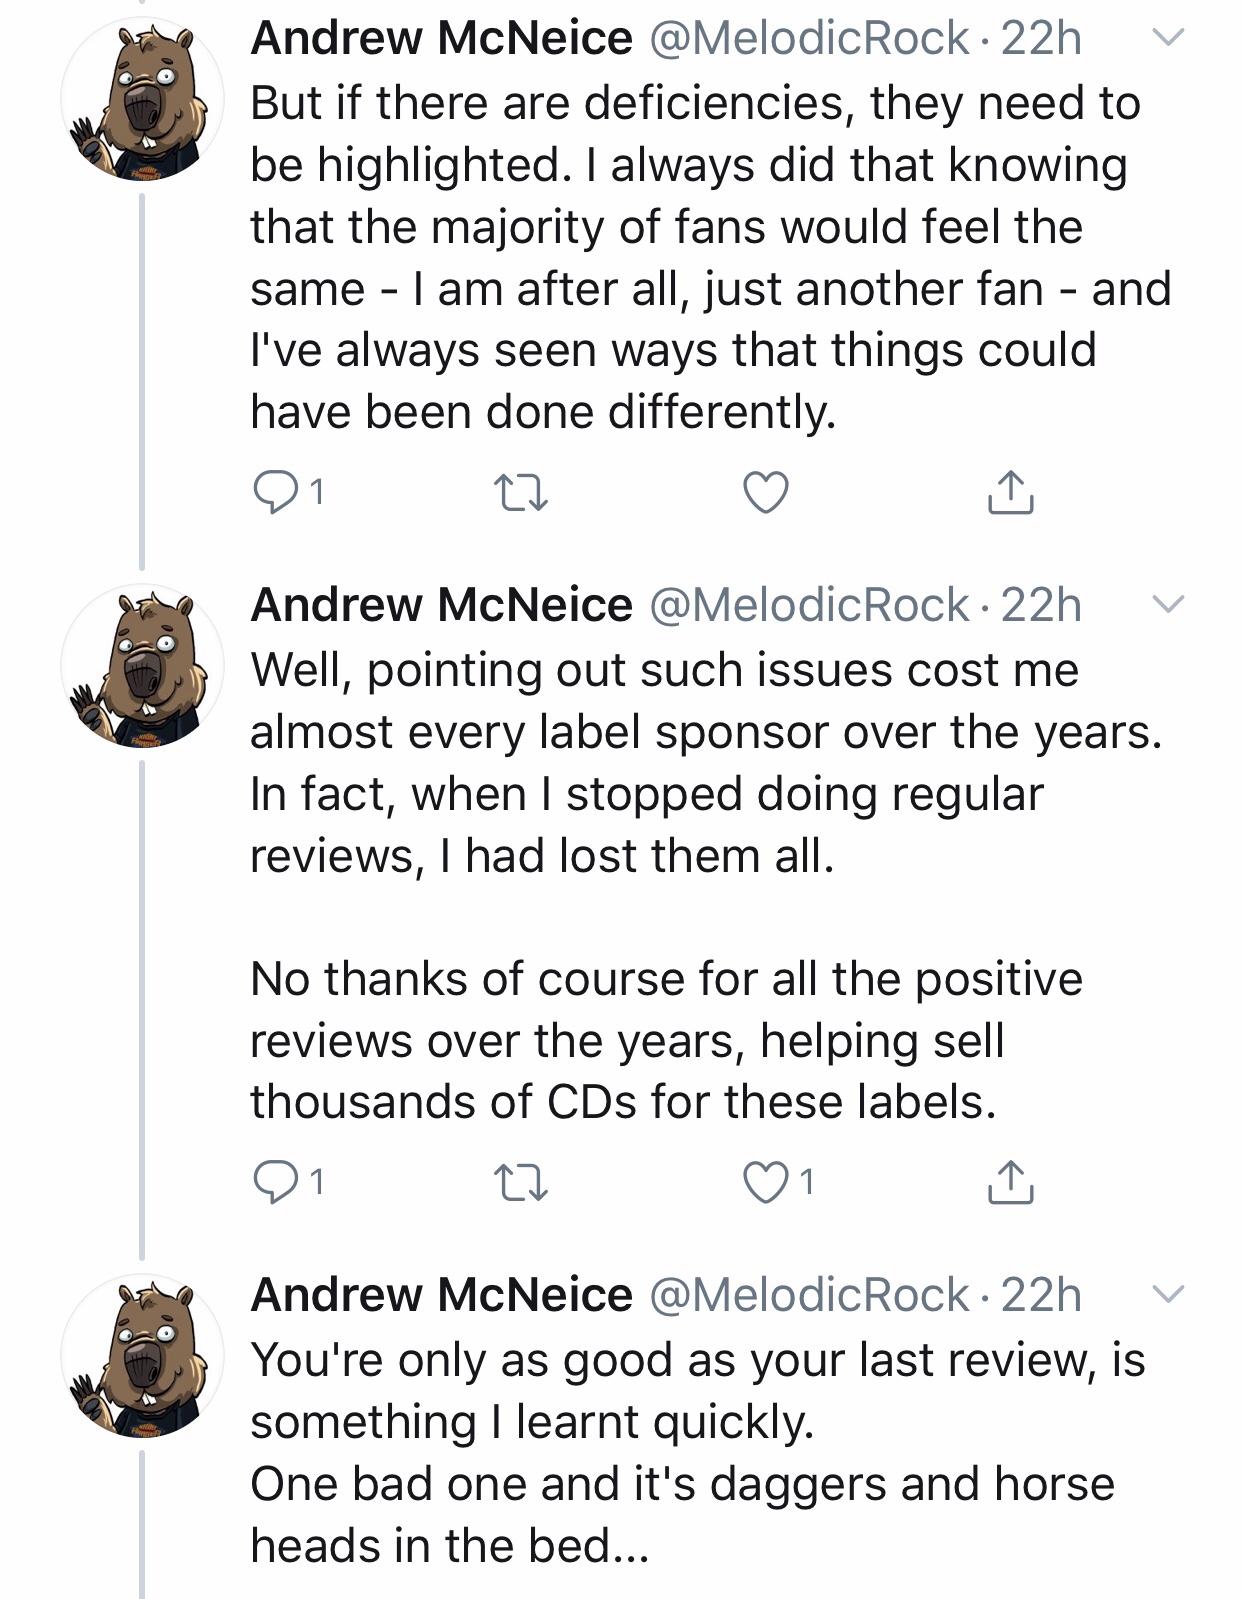Tap @MelodicRock handle on second tweet
The height and width of the screenshot is (1599, 1241).
click(809, 604)
